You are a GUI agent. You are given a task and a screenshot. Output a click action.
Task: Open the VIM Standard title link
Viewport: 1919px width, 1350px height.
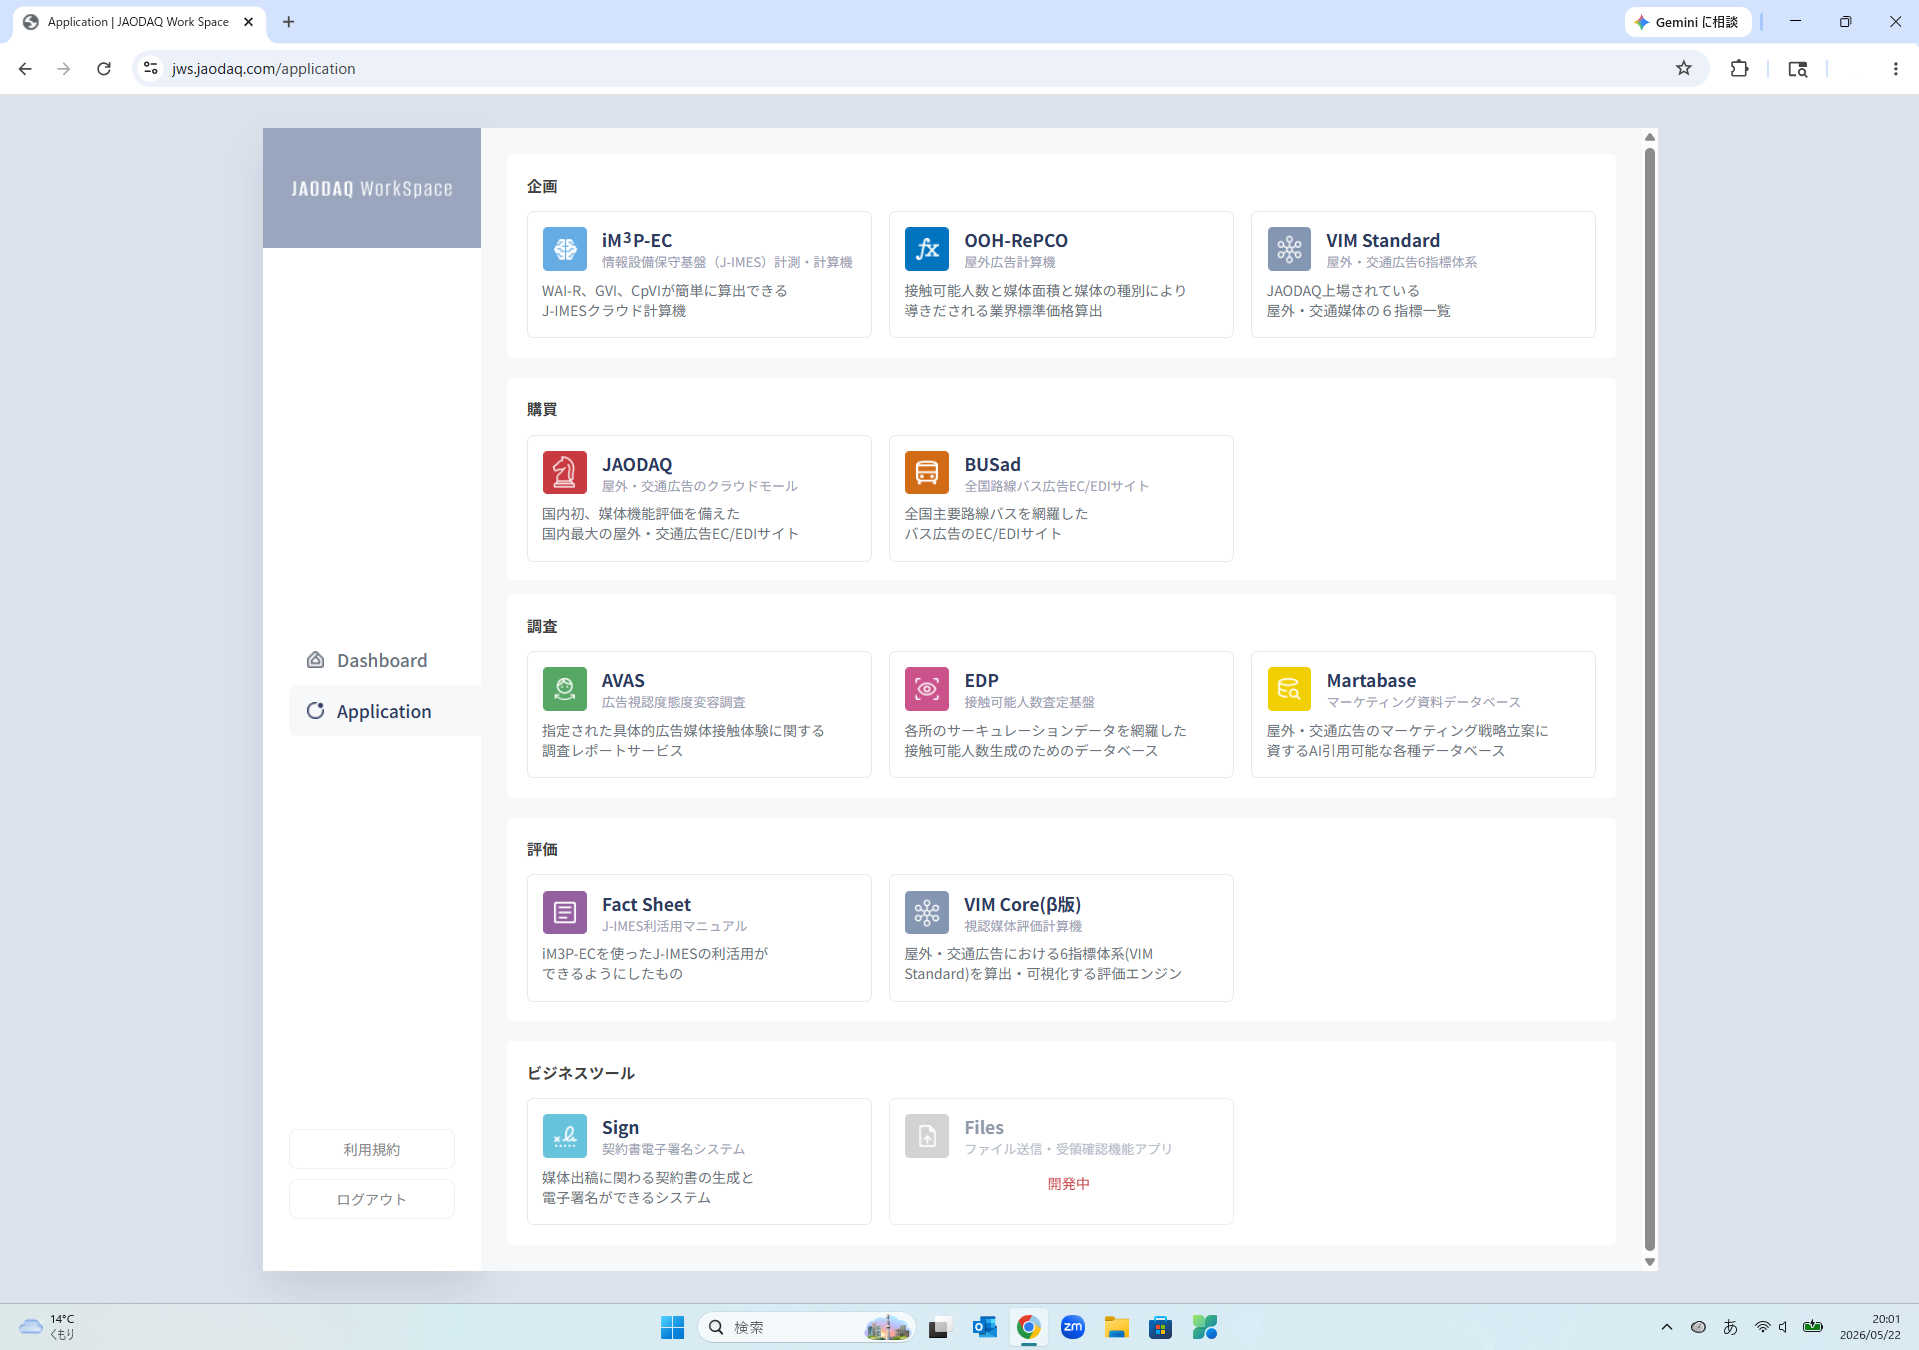click(x=1383, y=240)
